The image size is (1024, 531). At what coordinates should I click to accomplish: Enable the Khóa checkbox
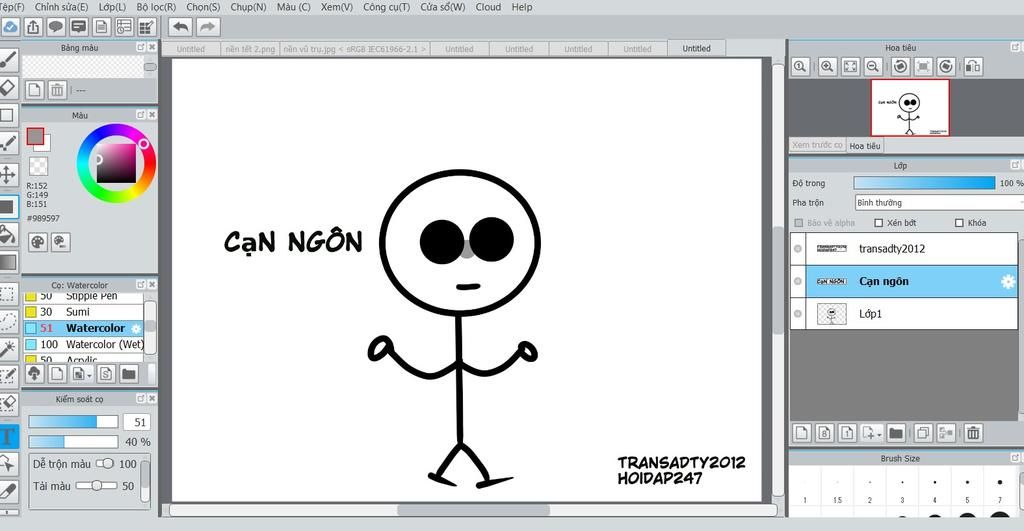coord(959,223)
